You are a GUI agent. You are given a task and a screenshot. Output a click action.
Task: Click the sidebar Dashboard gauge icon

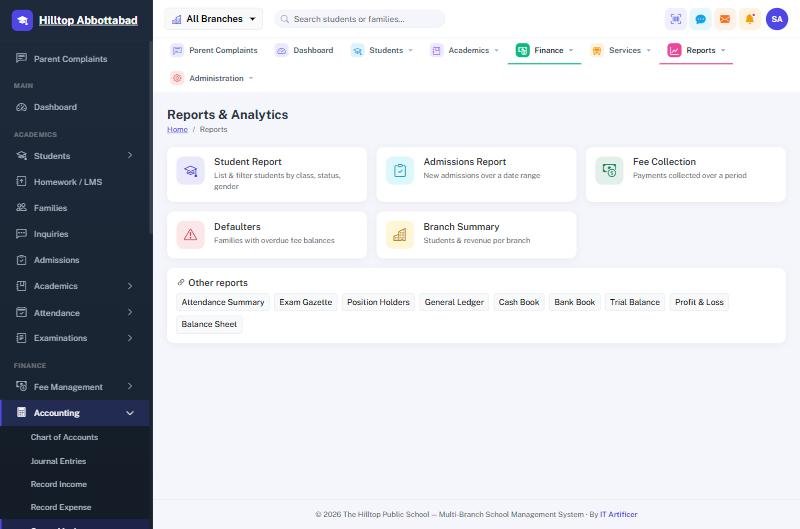[x=21, y=107]
